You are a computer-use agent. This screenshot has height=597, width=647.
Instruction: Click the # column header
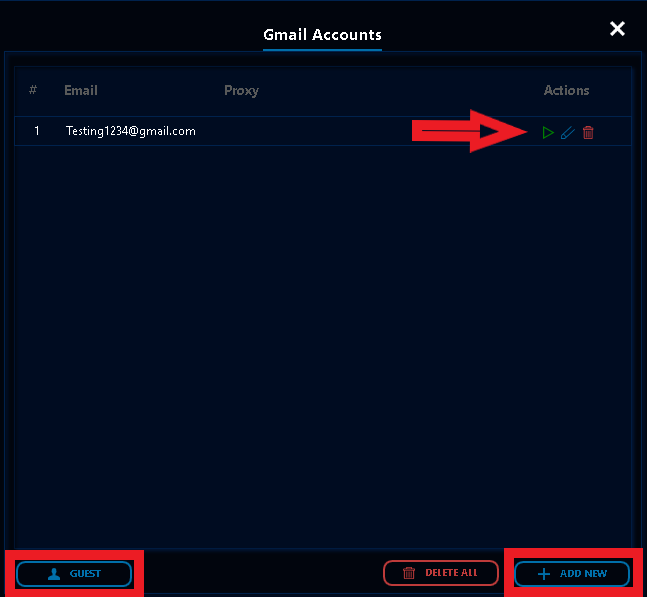(33, 90)
